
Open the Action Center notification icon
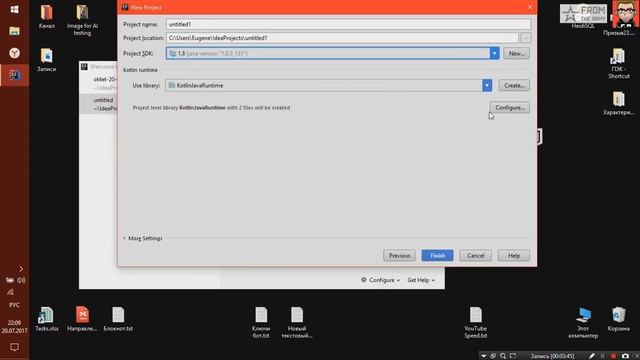tap(14, 347)
